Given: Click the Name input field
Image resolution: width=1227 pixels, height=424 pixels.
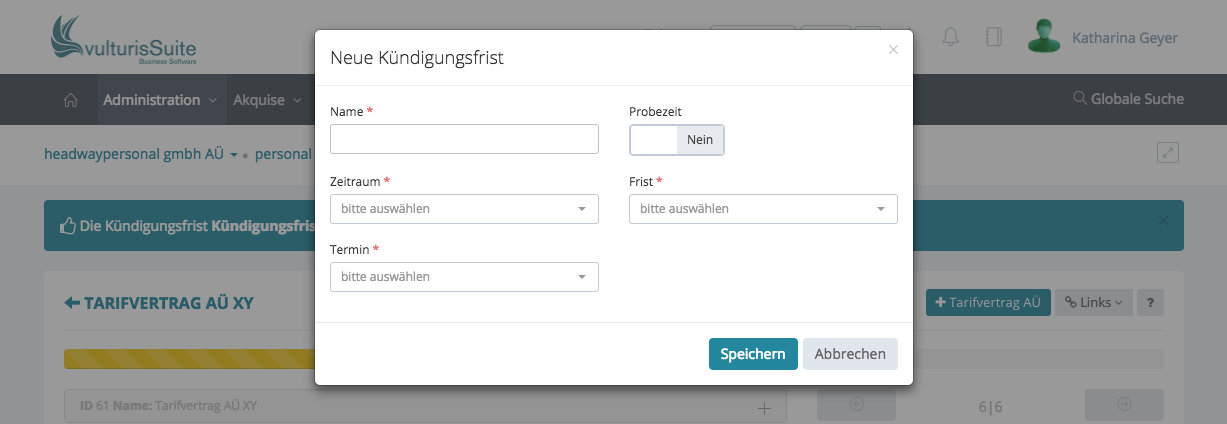Looking at the screenshot, I should 464,139.
